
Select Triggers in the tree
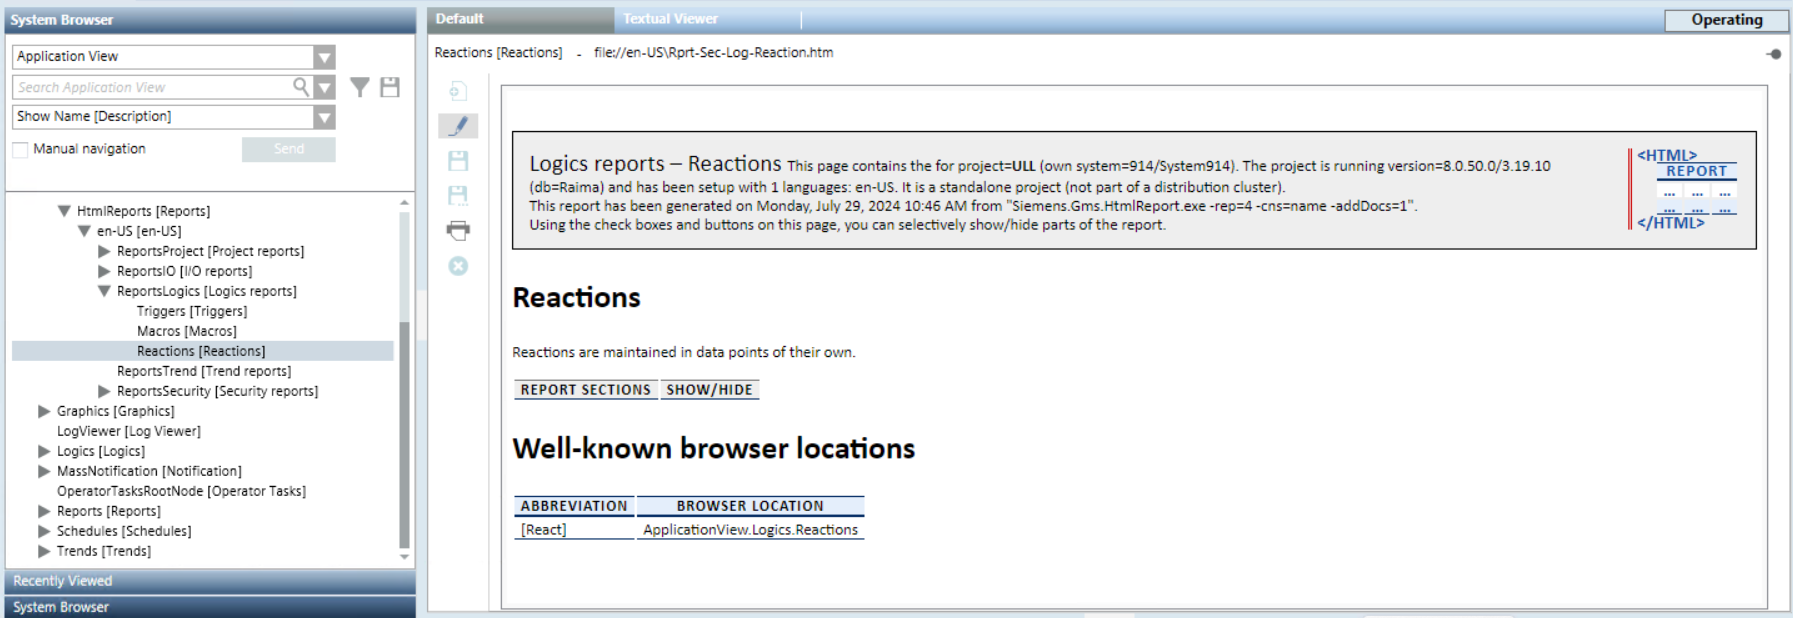(192, 311)
